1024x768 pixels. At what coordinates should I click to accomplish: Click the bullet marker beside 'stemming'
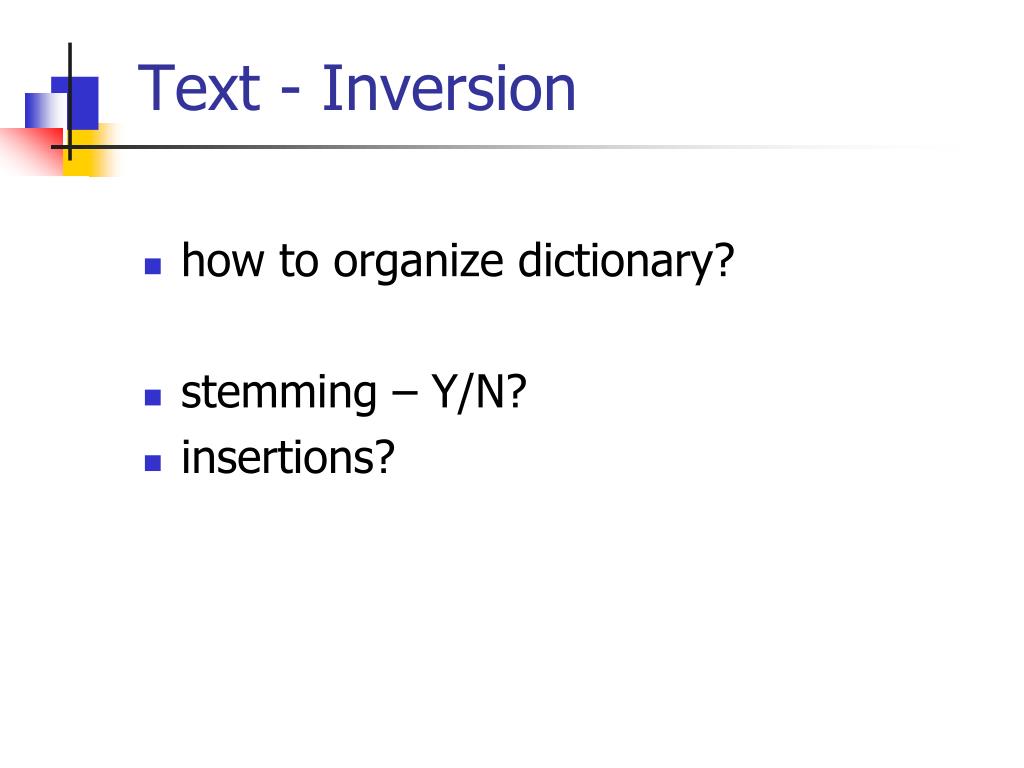pos(153,397)
